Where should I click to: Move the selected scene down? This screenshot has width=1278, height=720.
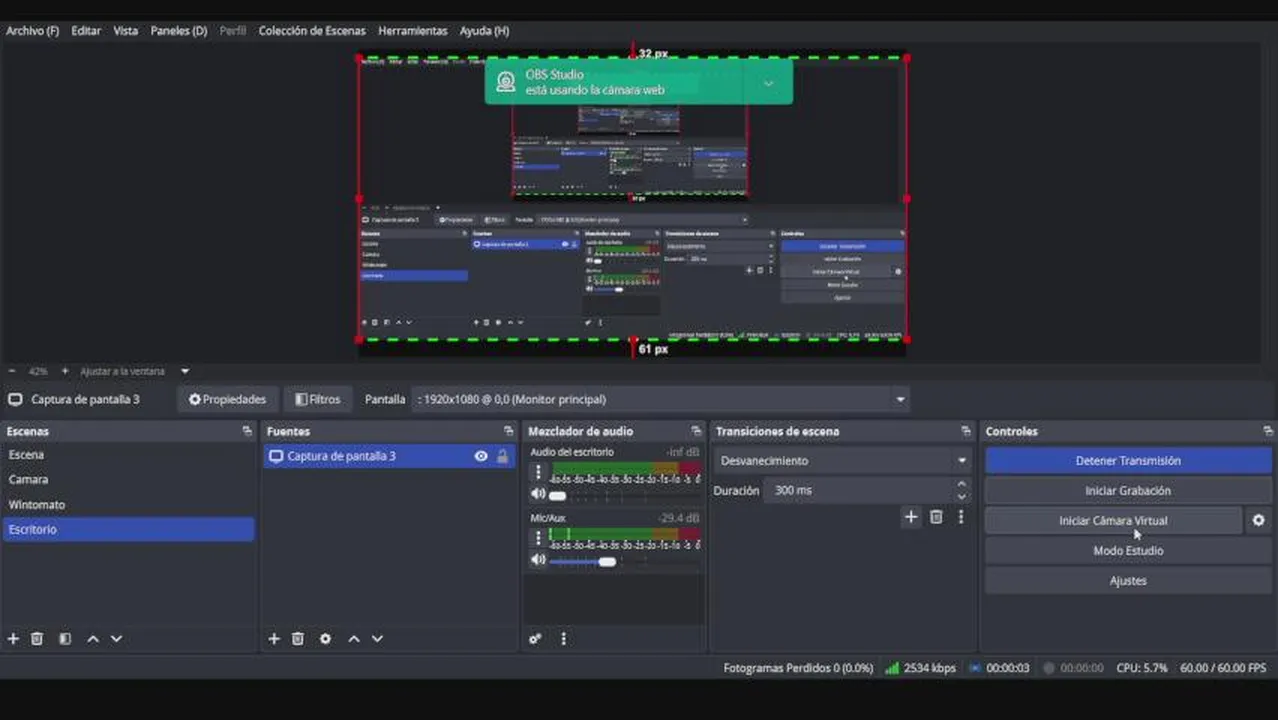click(116, 638)
